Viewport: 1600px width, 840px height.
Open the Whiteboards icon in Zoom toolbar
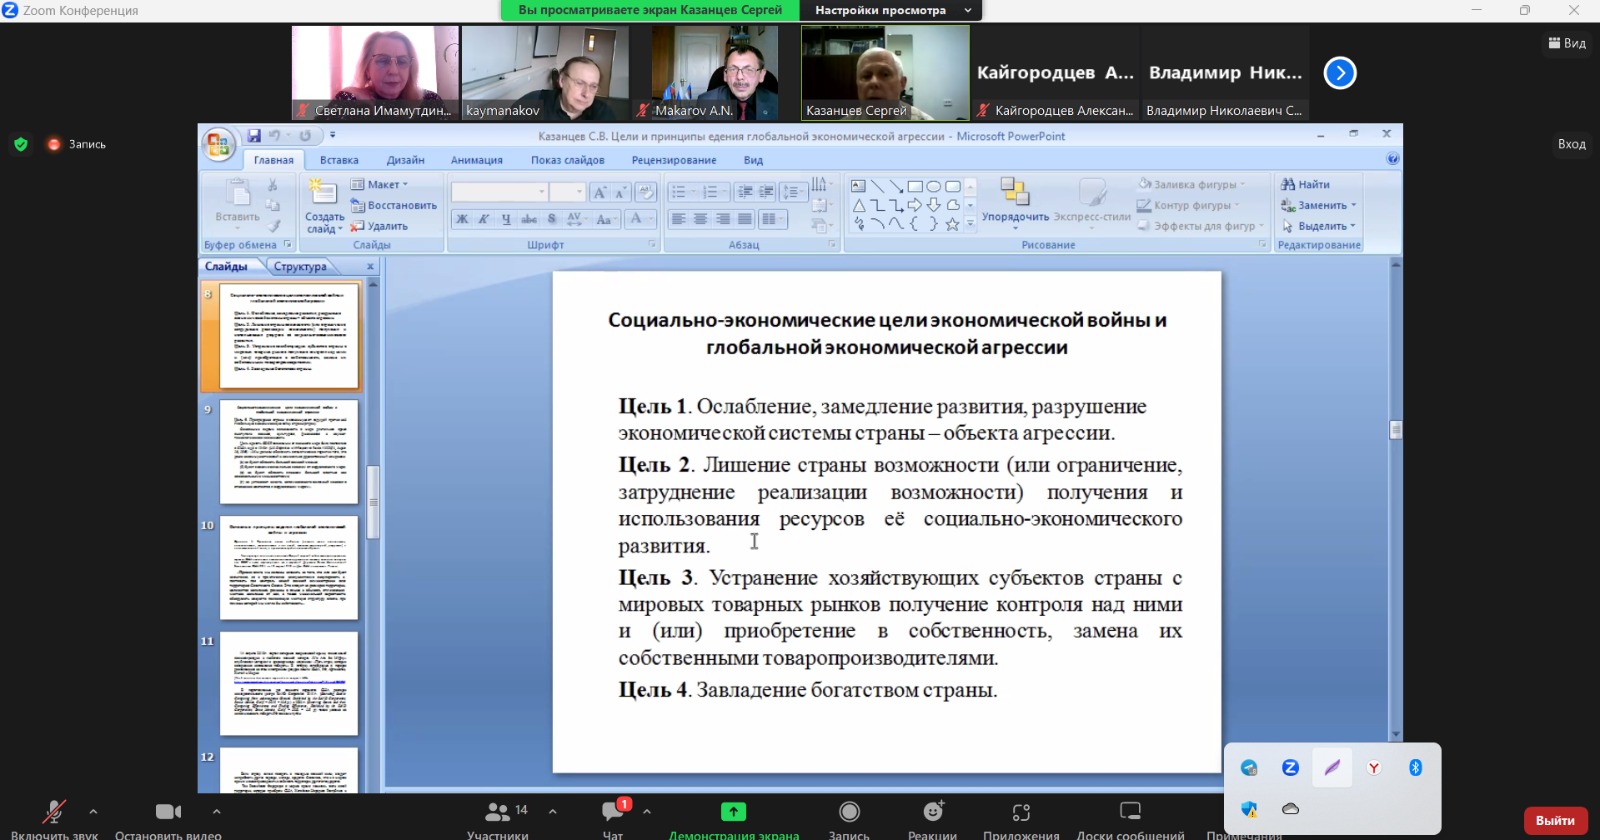click(x=1130, y=812)
